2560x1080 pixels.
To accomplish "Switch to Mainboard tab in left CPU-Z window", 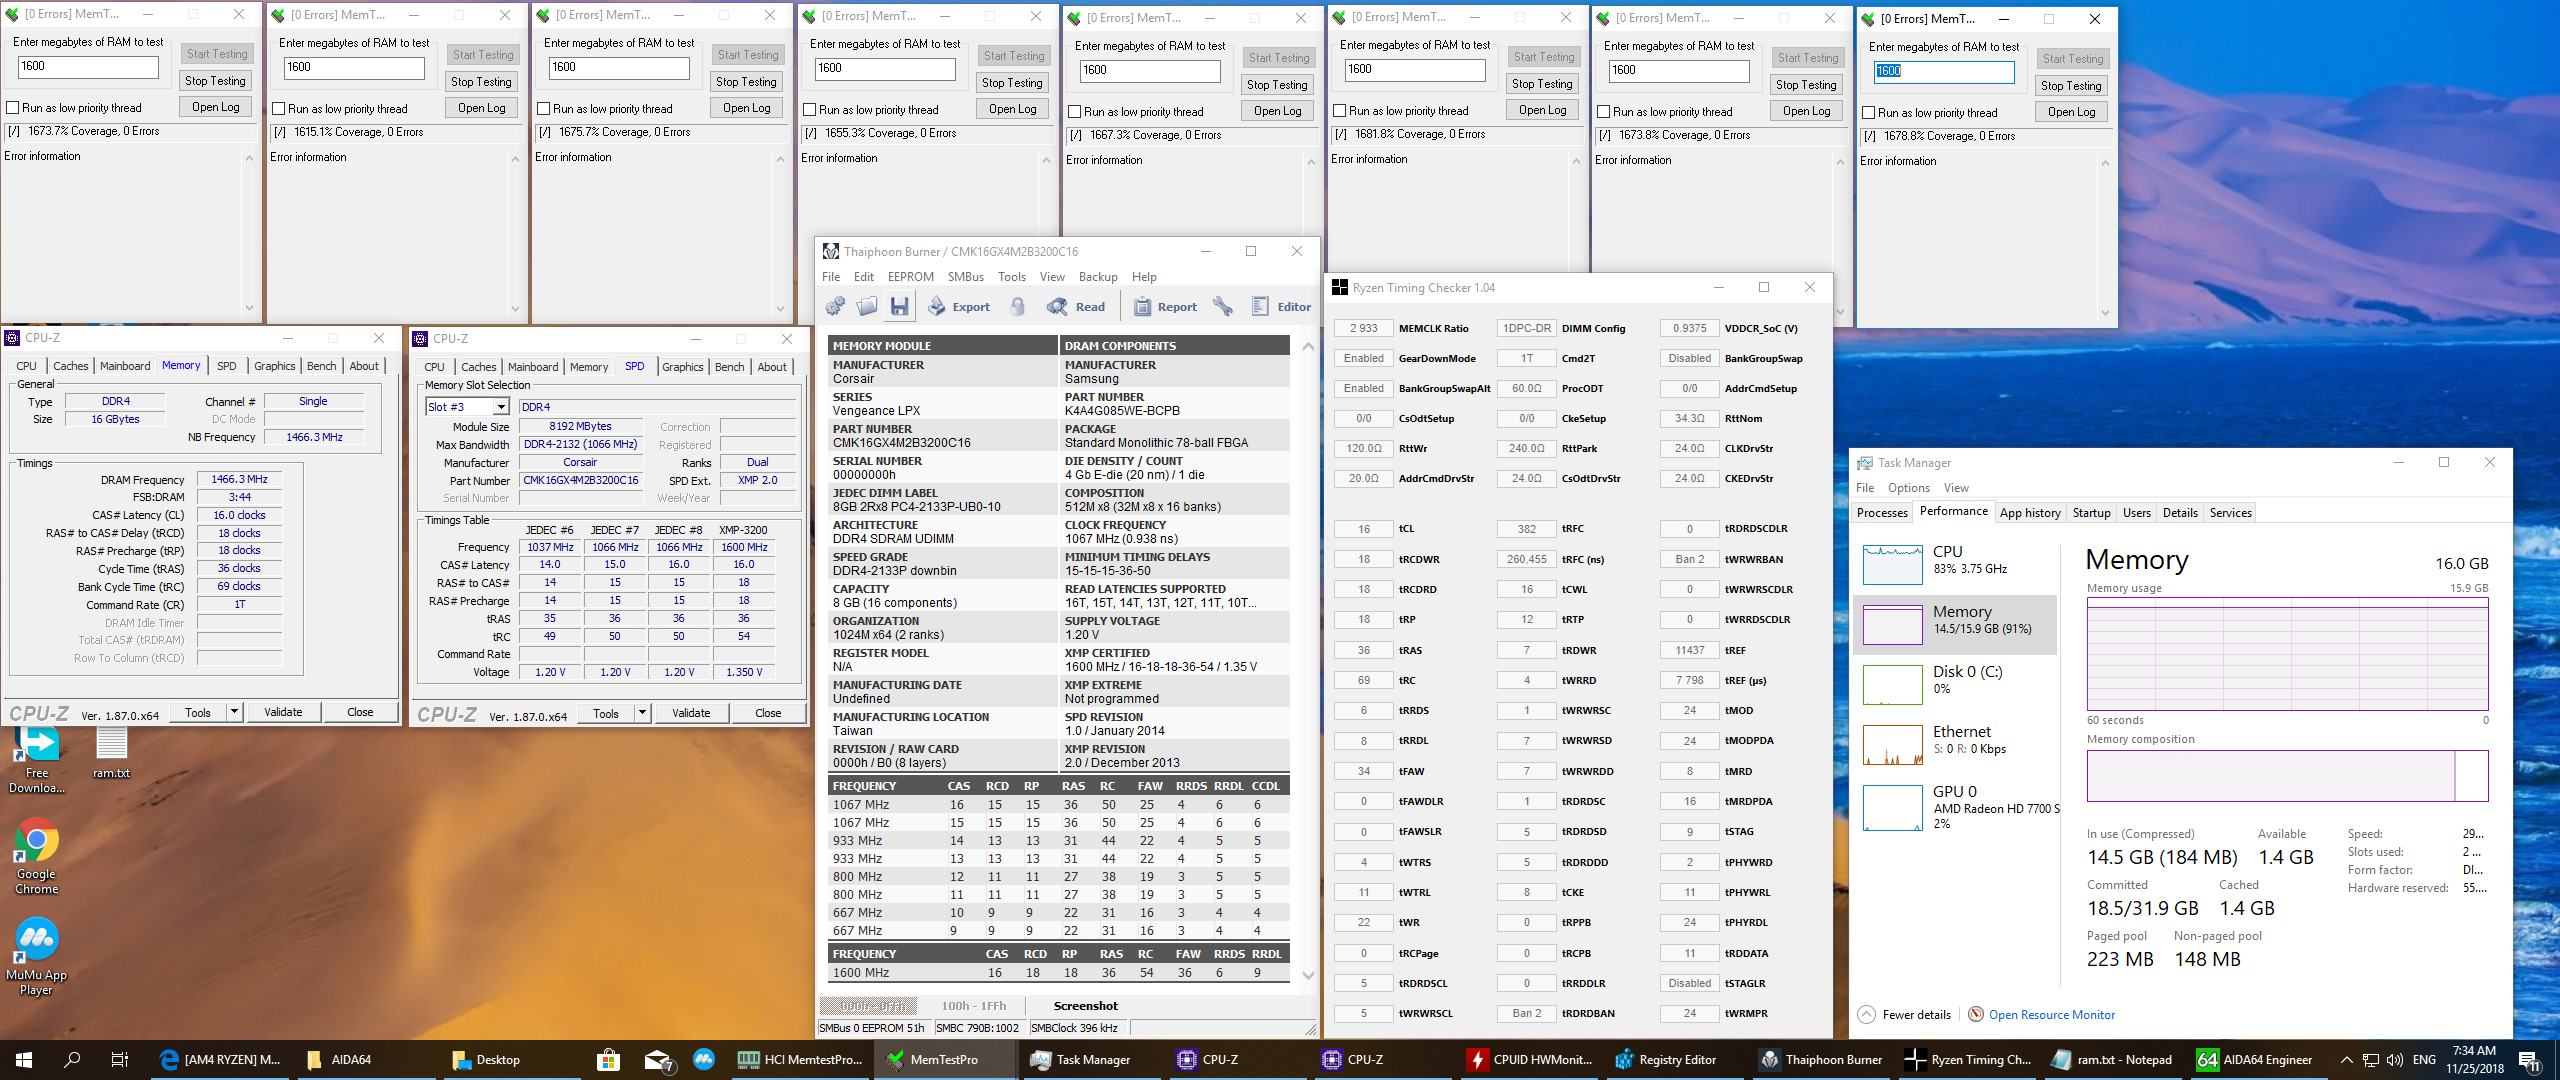I will pyautogui.click(x=125, y=366).
